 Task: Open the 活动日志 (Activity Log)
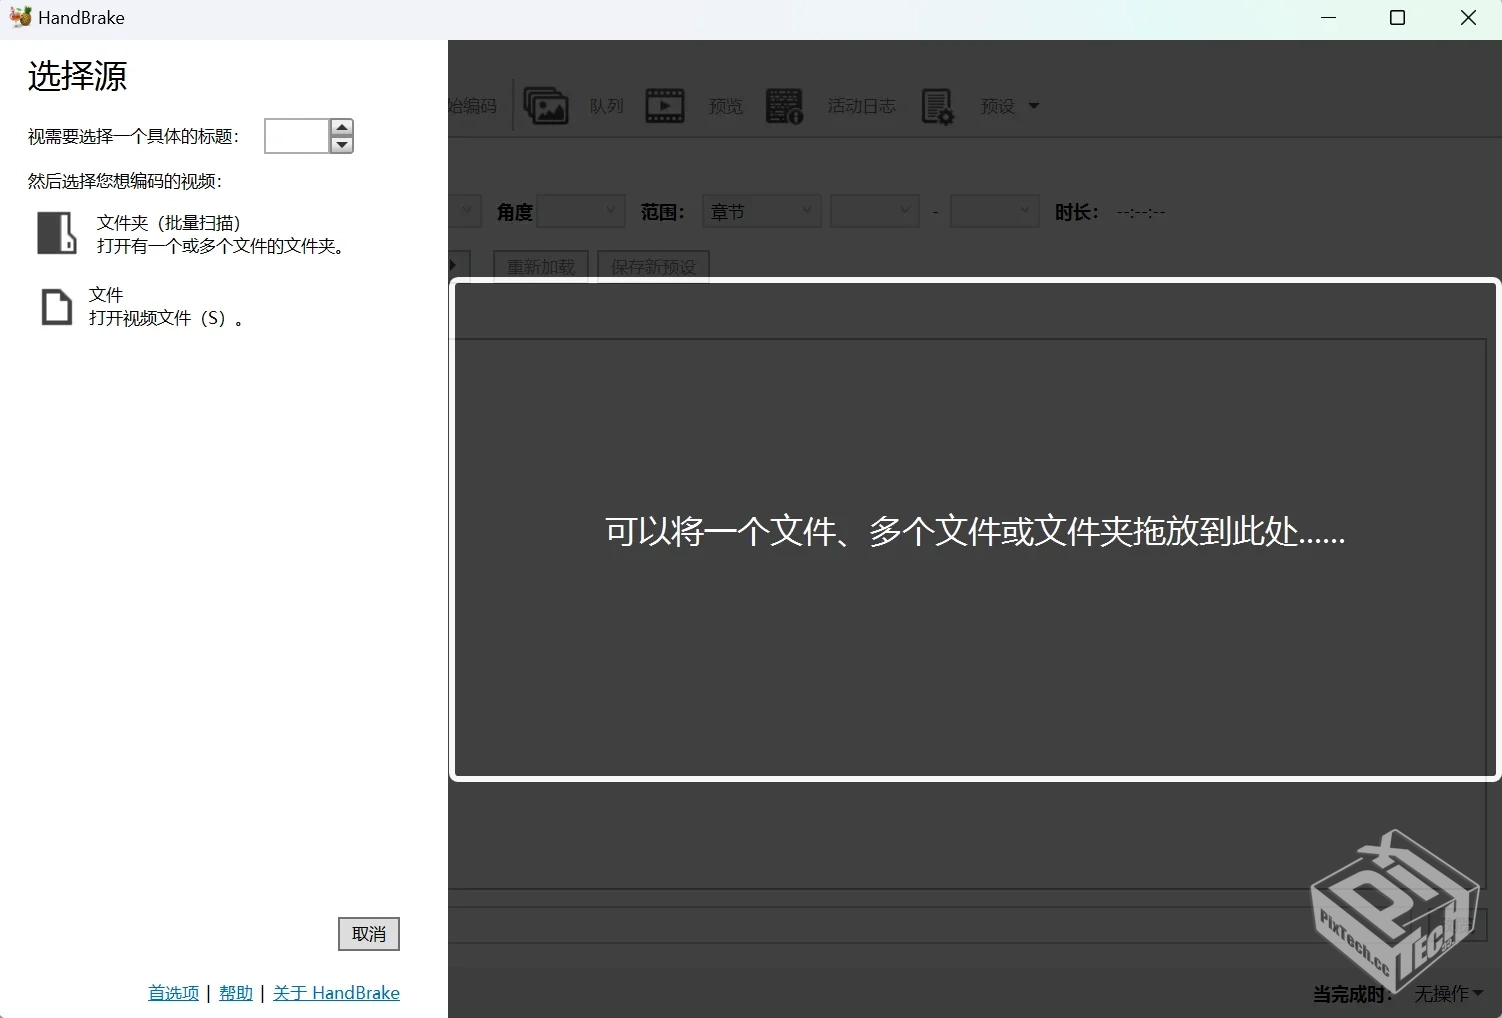861,105
